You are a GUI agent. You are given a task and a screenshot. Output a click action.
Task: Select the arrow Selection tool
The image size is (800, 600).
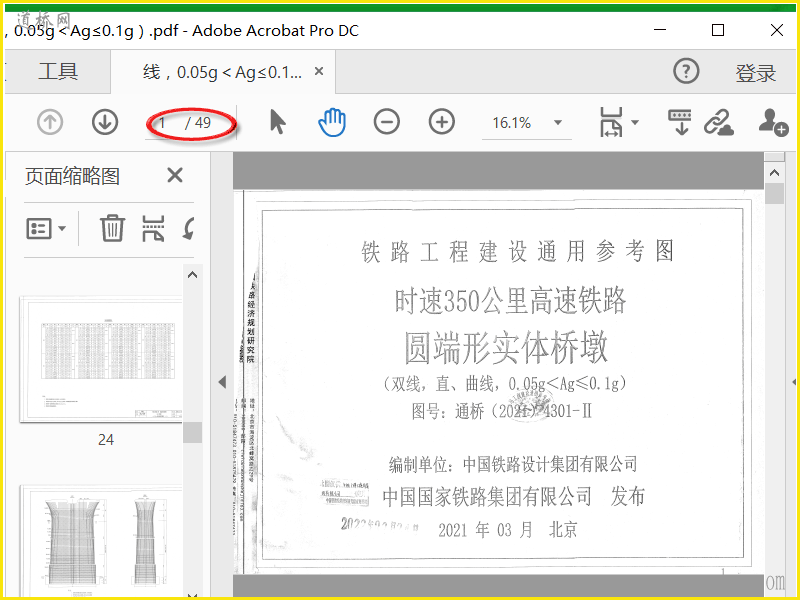pos(278,122)
